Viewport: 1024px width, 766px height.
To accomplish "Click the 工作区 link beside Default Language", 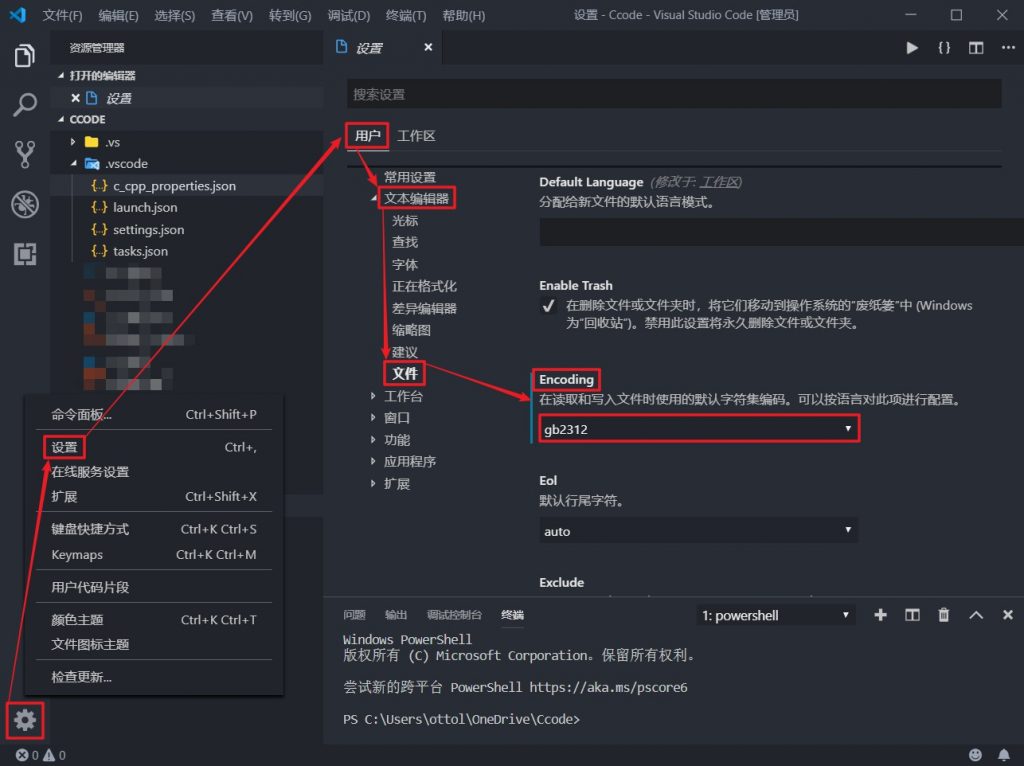I will click(x=721, y=182).
